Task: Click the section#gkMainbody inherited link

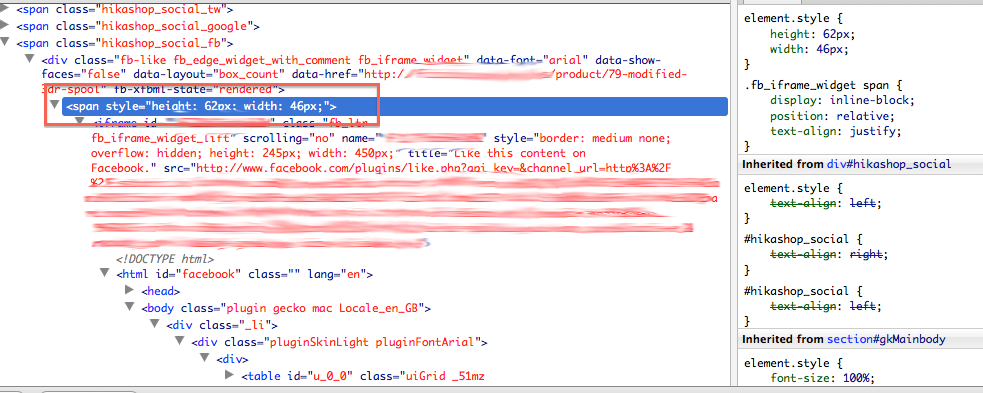Action: click(886, 339)
